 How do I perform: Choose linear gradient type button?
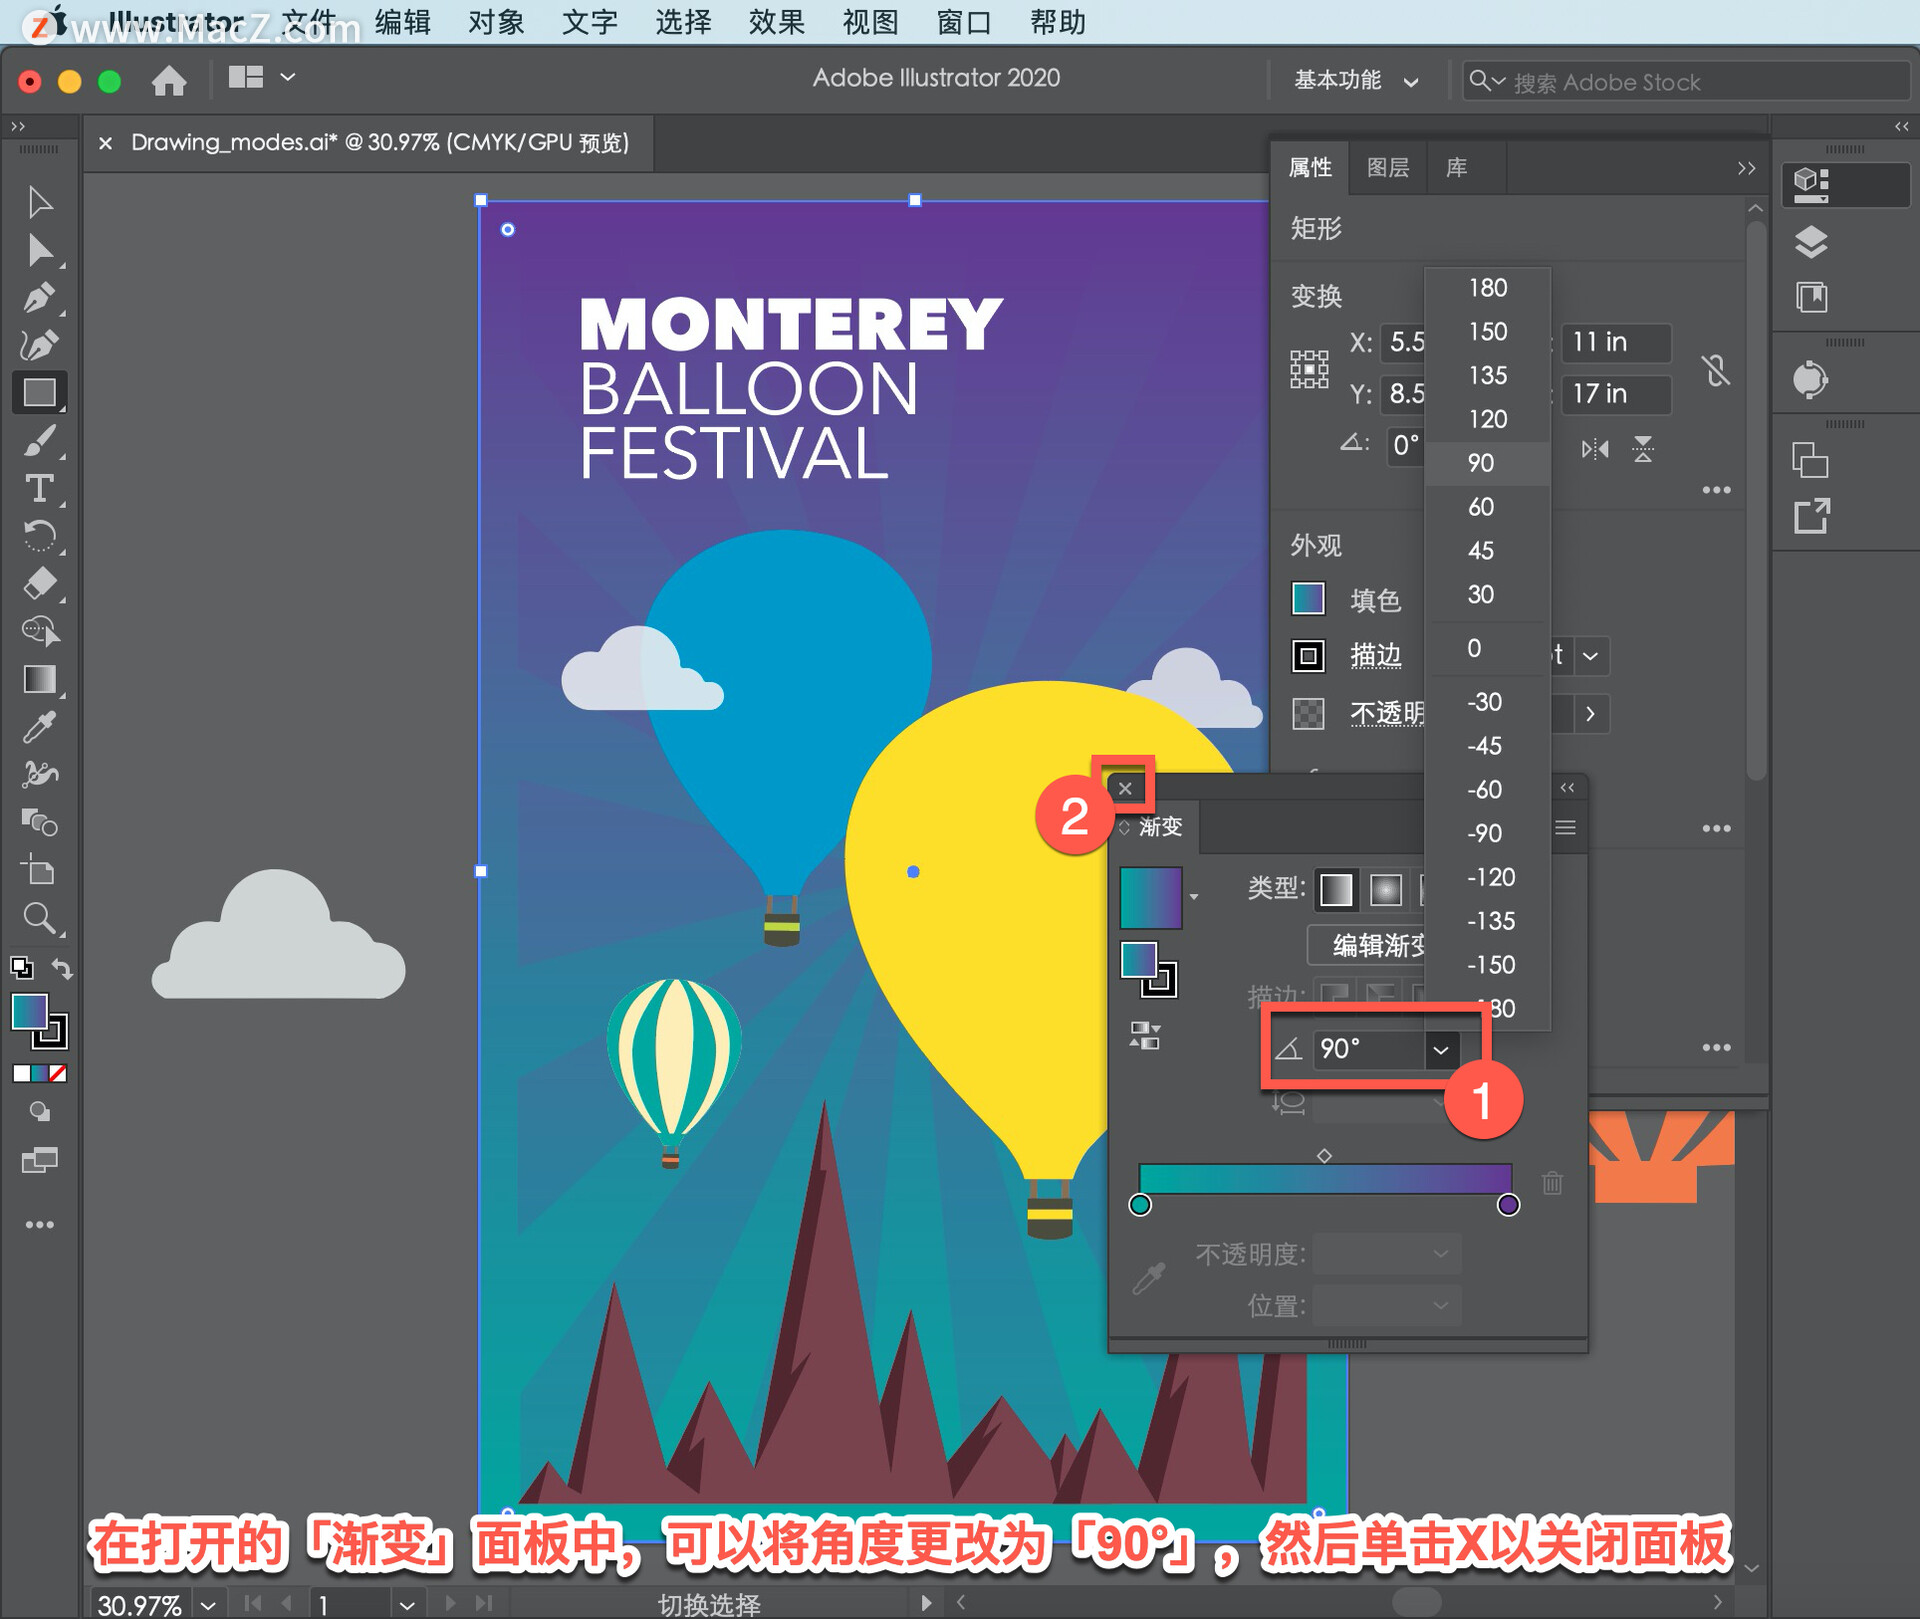1336,889
